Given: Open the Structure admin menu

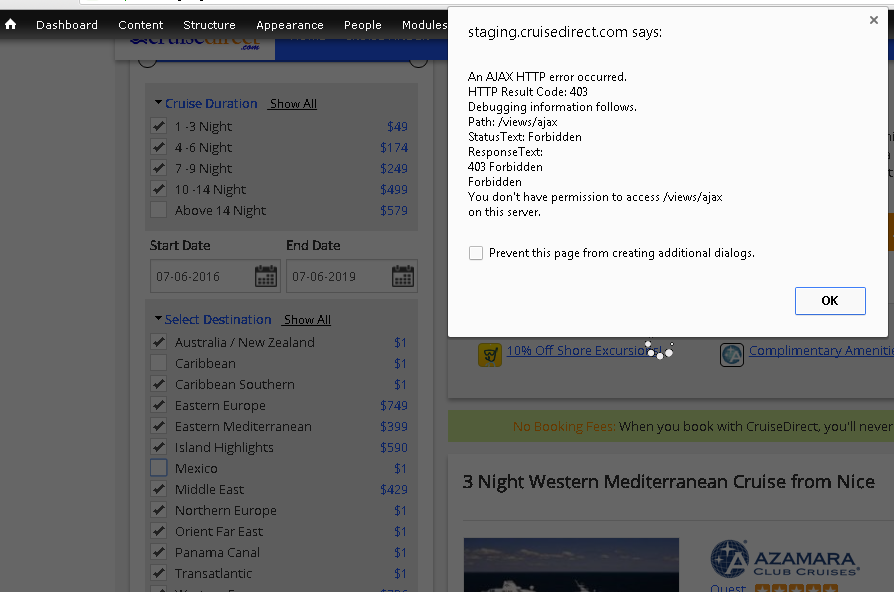Looking at the screenshot, I should pyautogui.click(x=209, y=25).
